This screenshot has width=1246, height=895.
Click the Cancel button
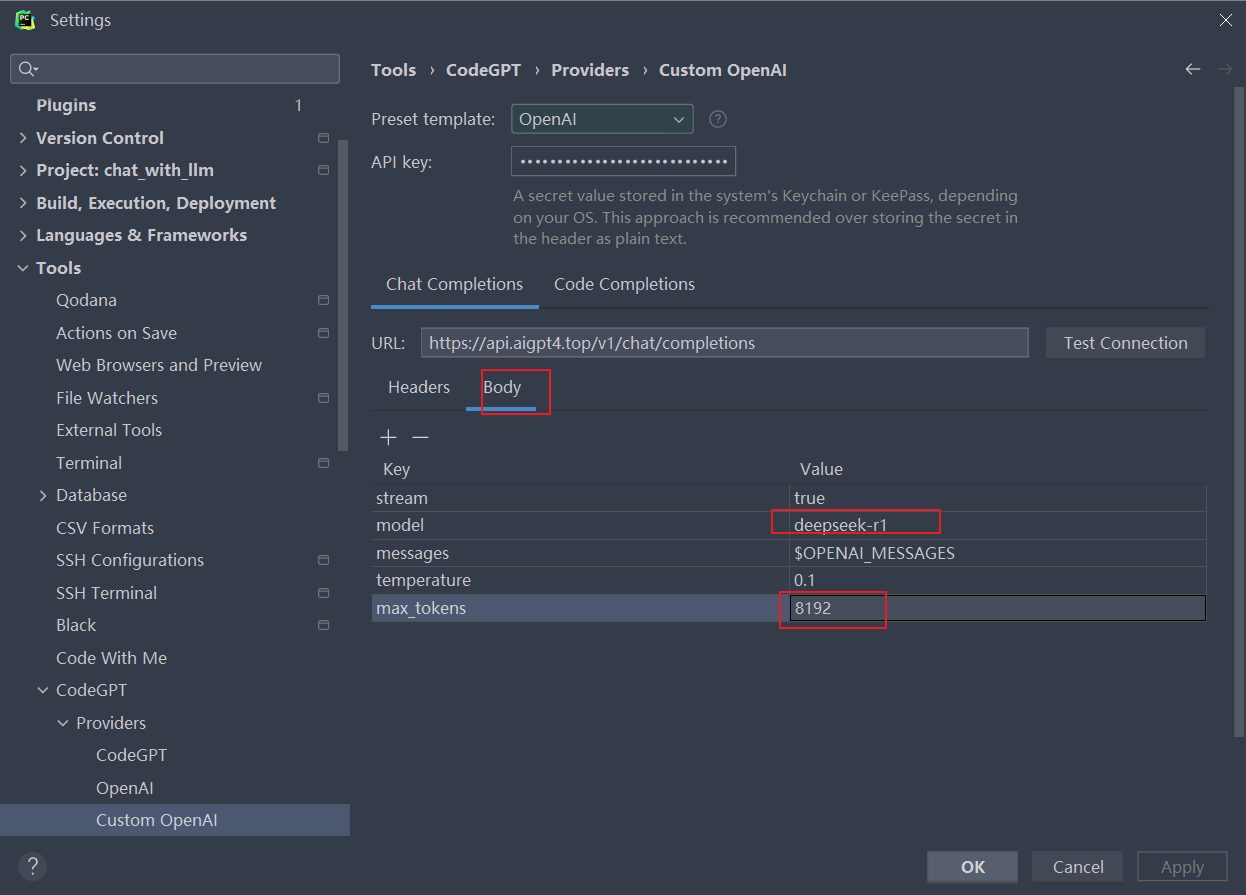[1078, 867]
